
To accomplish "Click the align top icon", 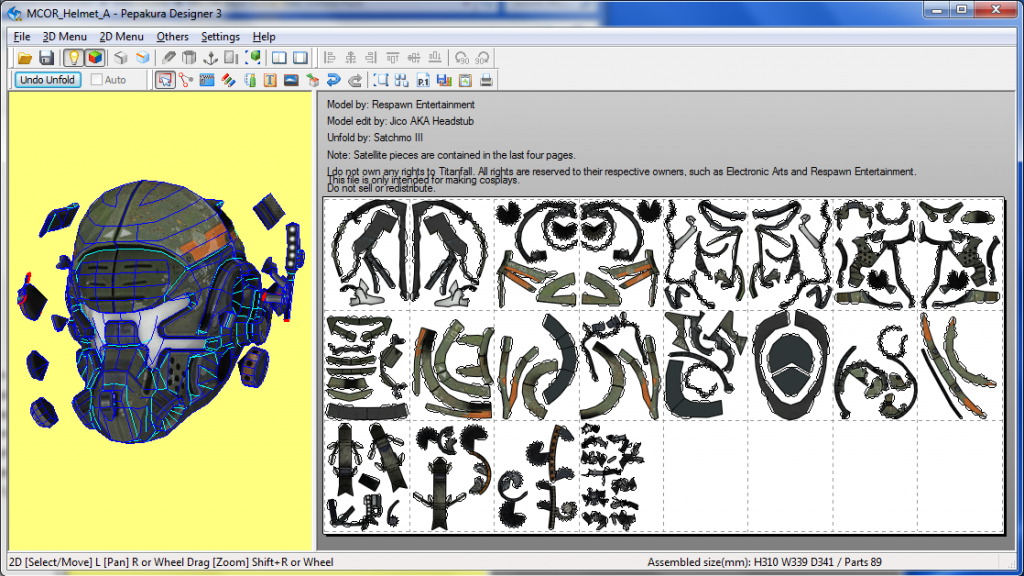I will click(x=392, y=58).
